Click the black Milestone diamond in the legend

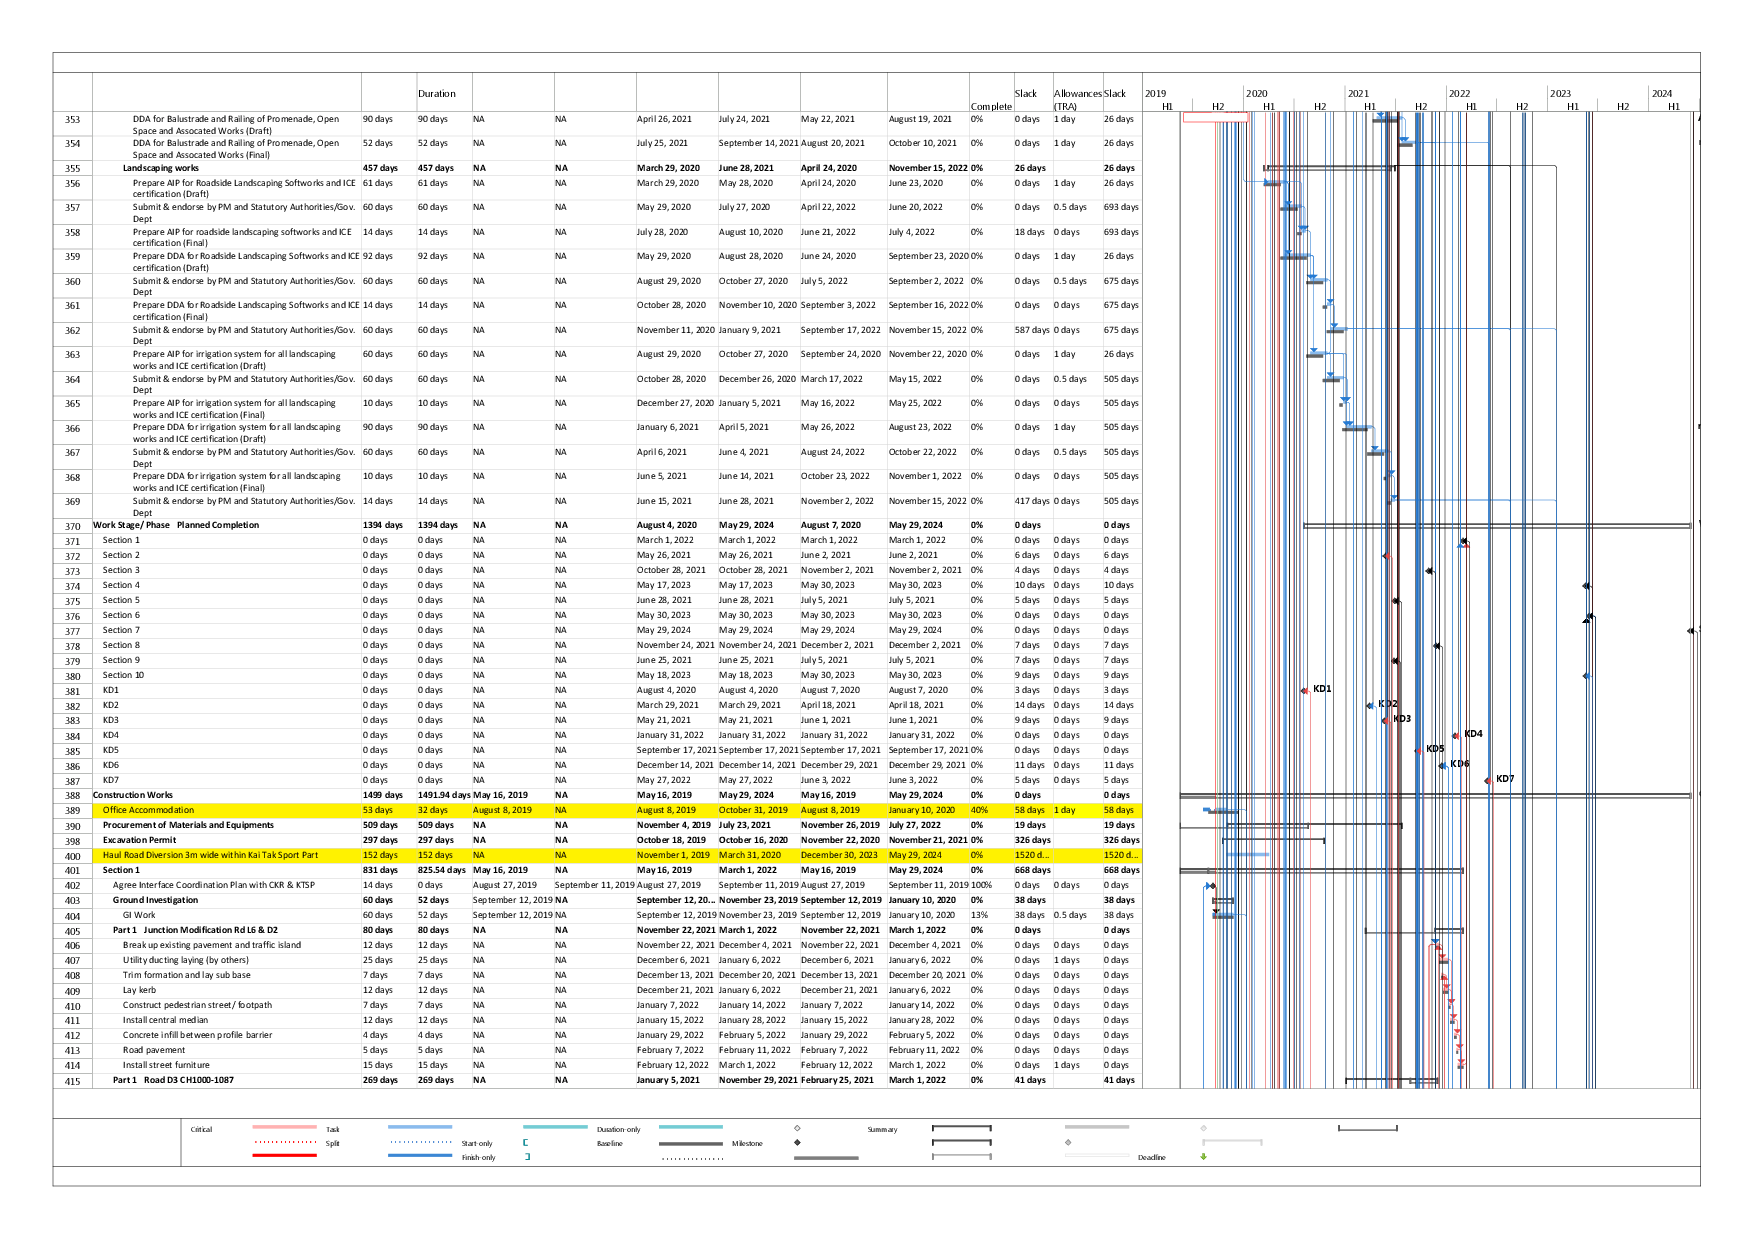coord(797,1142)
